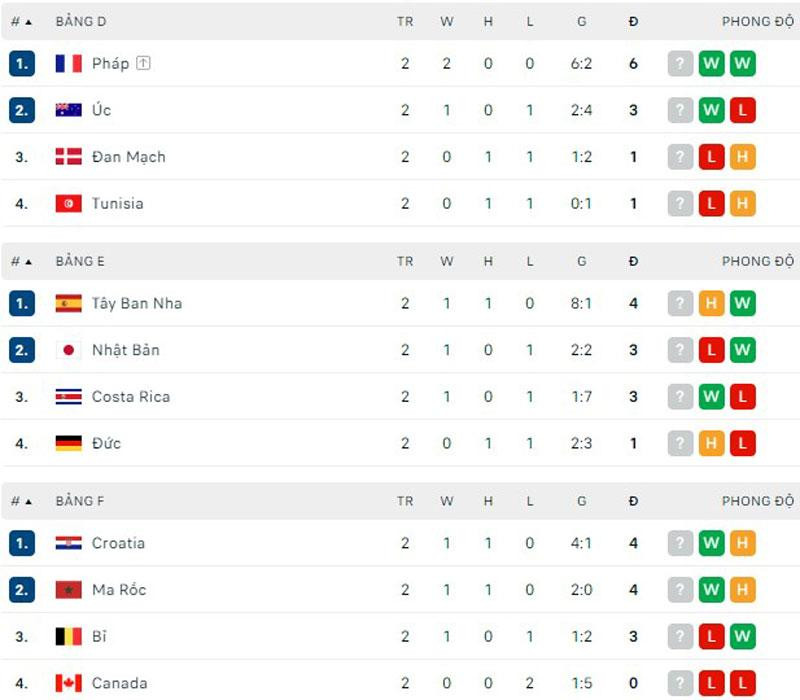Click the Australia flag icon
Screen dimensions: 800x700
coord(68,110)
